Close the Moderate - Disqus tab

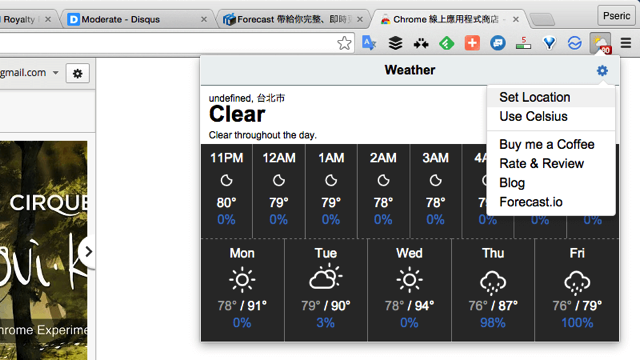[204, 19]
